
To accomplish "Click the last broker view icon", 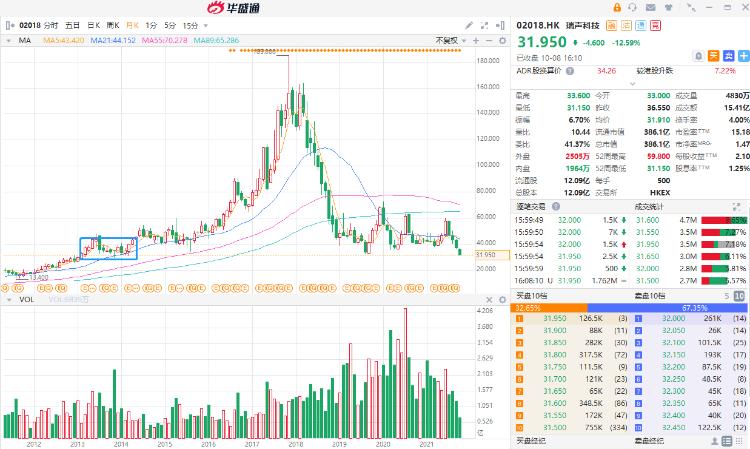I will 740,441.
